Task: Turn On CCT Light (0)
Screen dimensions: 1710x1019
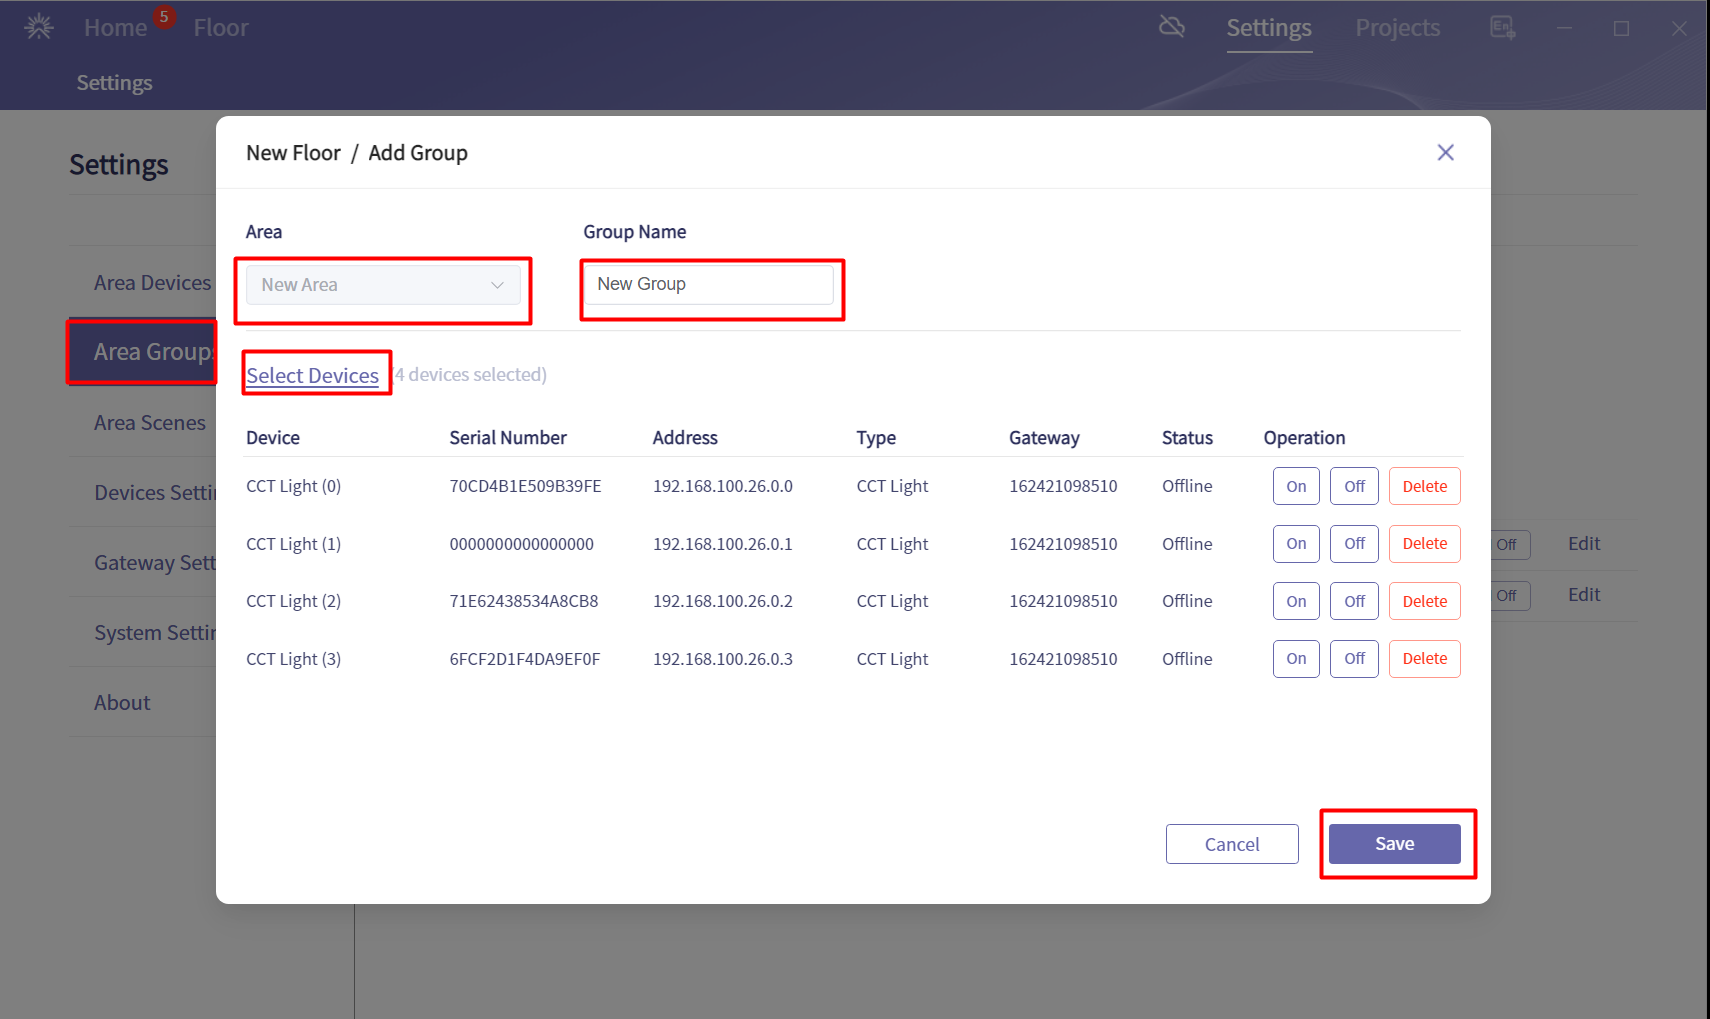Action: [1296, 487]
